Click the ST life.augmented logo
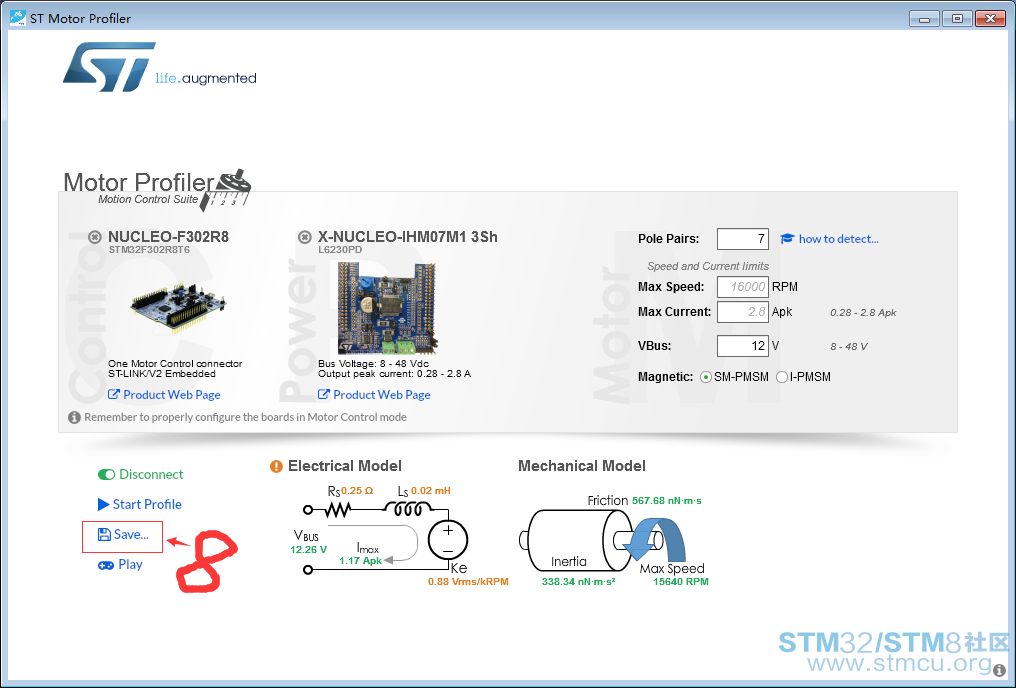 point(159,67)
